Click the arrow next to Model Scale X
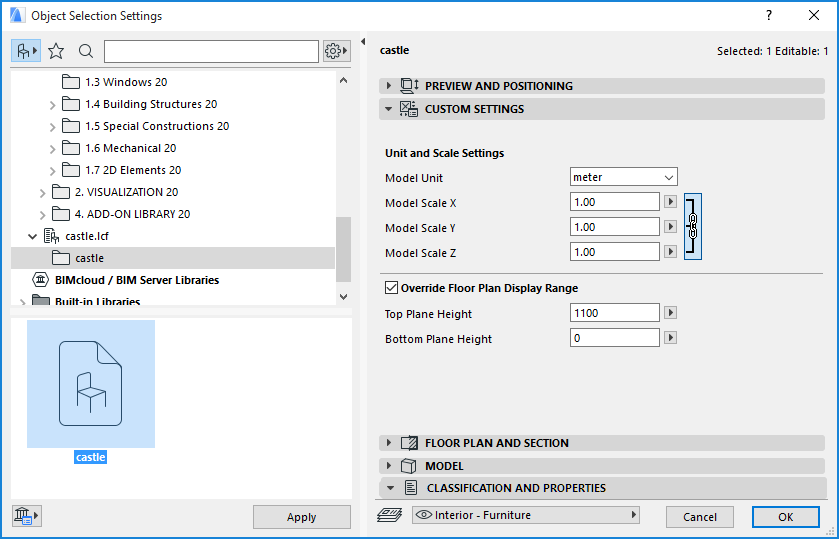839x539 pixels. (x=670, y=202)
